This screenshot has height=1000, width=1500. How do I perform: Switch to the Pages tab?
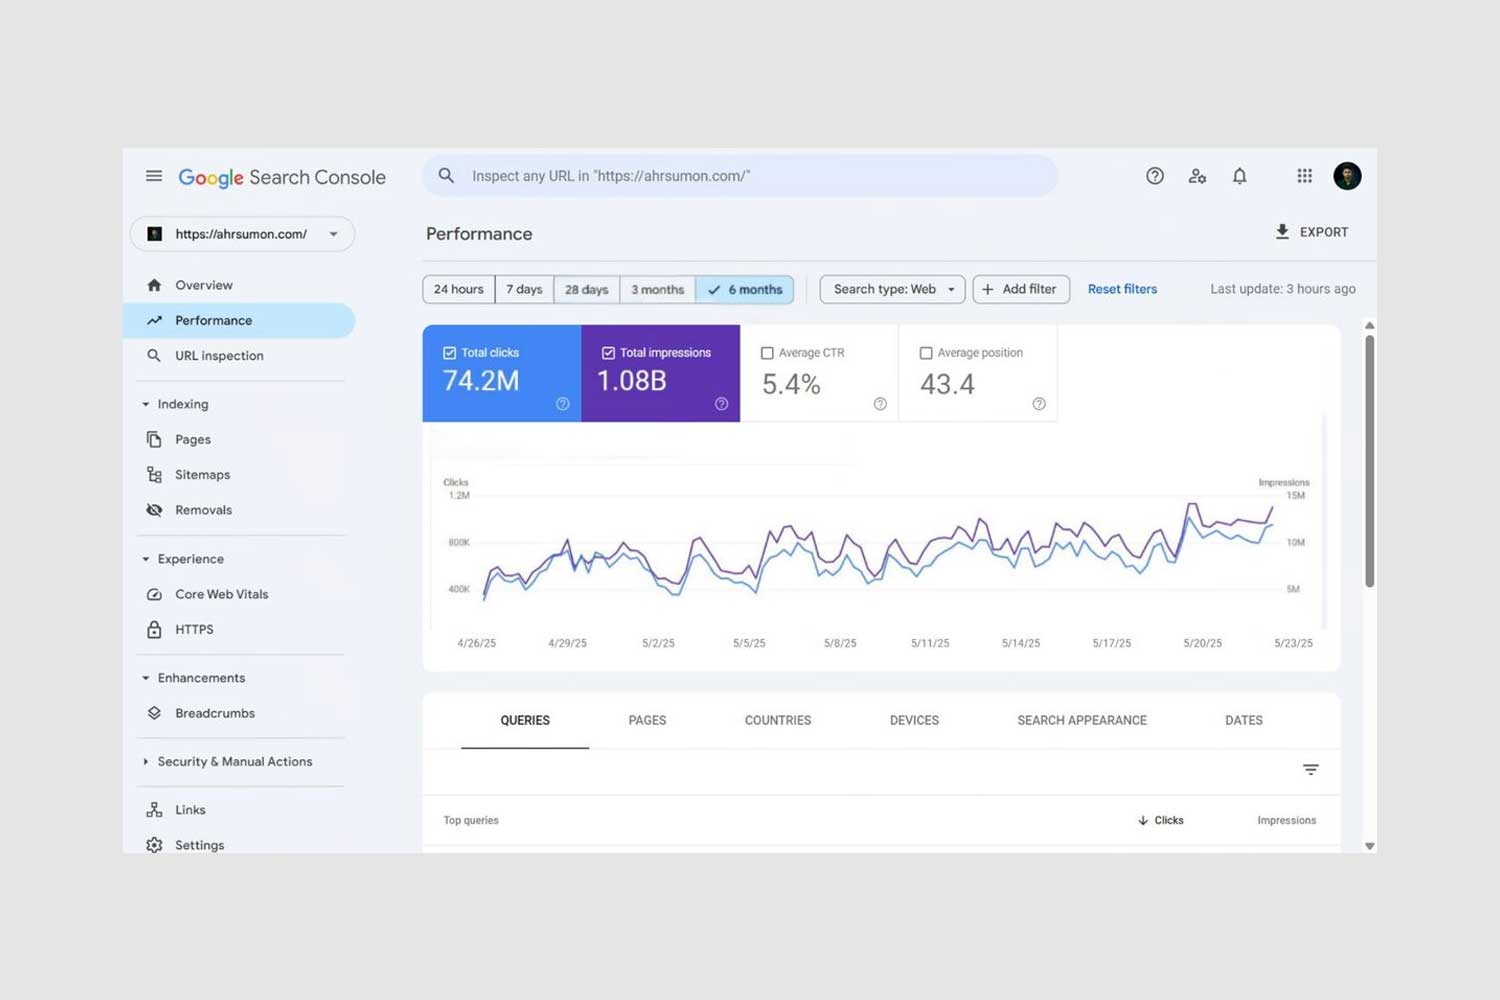pyautogui.click(x=647, y=720)
